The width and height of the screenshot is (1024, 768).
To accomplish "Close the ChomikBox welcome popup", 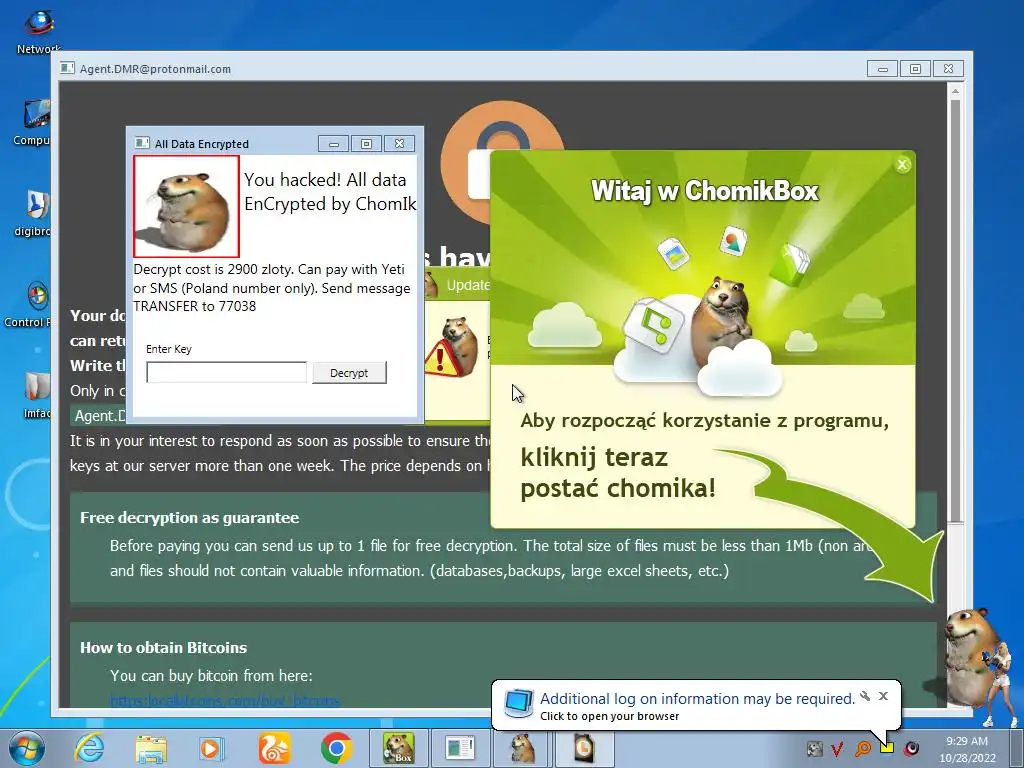I will point(902,165).
